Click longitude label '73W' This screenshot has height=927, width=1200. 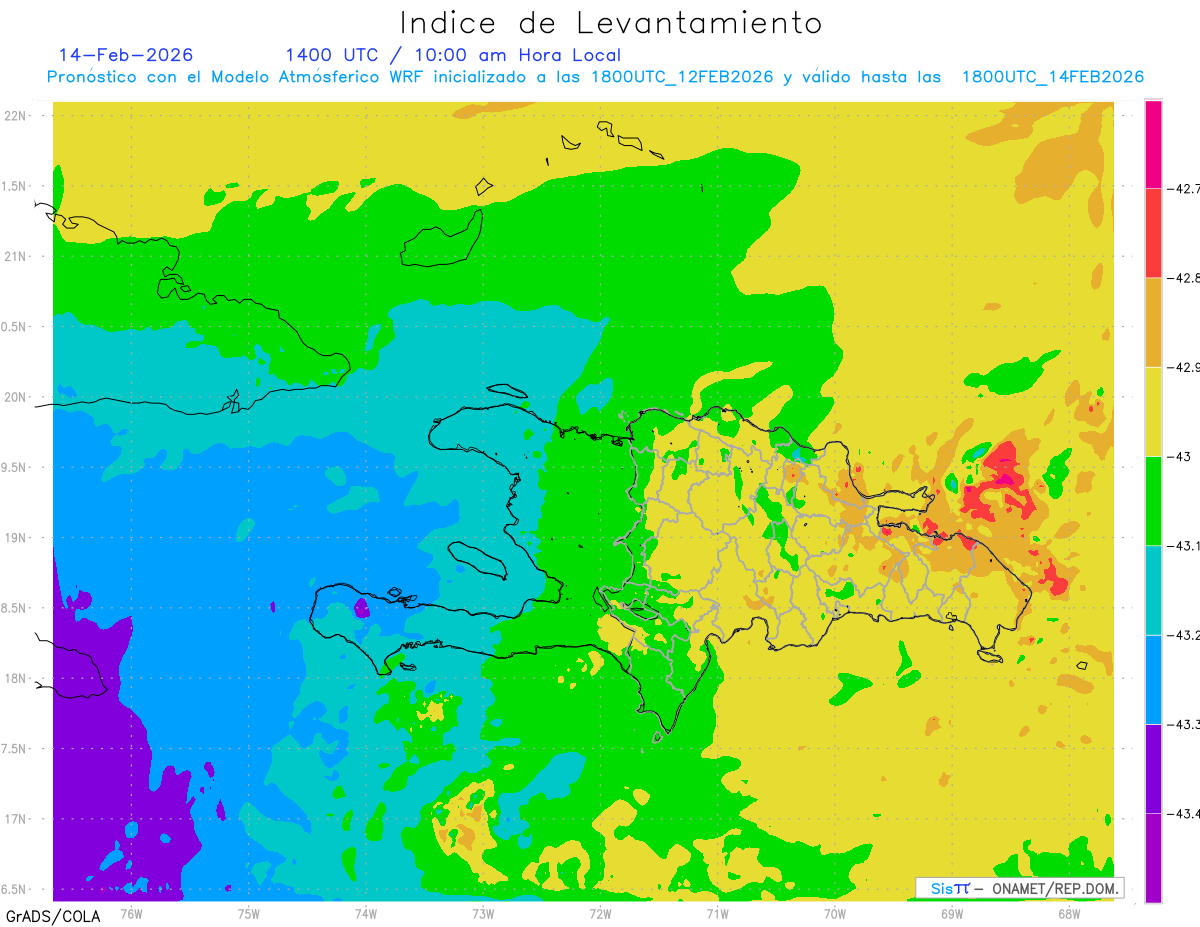(482, 912)
